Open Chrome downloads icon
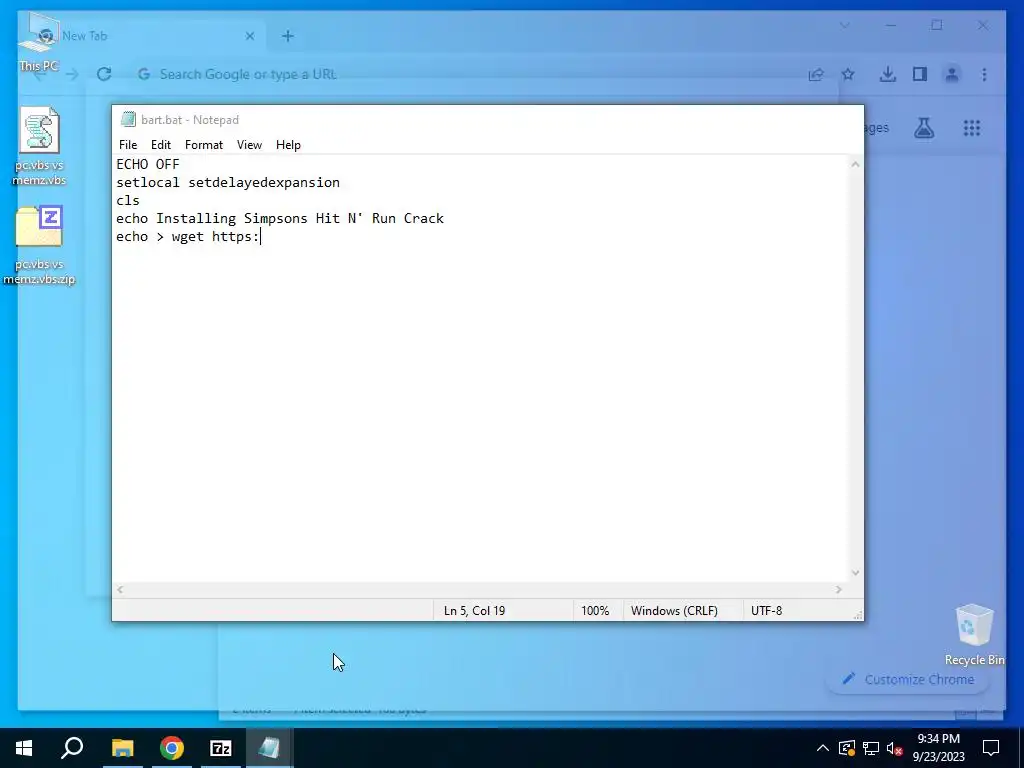The width and height of the screenshot is (1024, 768). [x=888, y=74]
